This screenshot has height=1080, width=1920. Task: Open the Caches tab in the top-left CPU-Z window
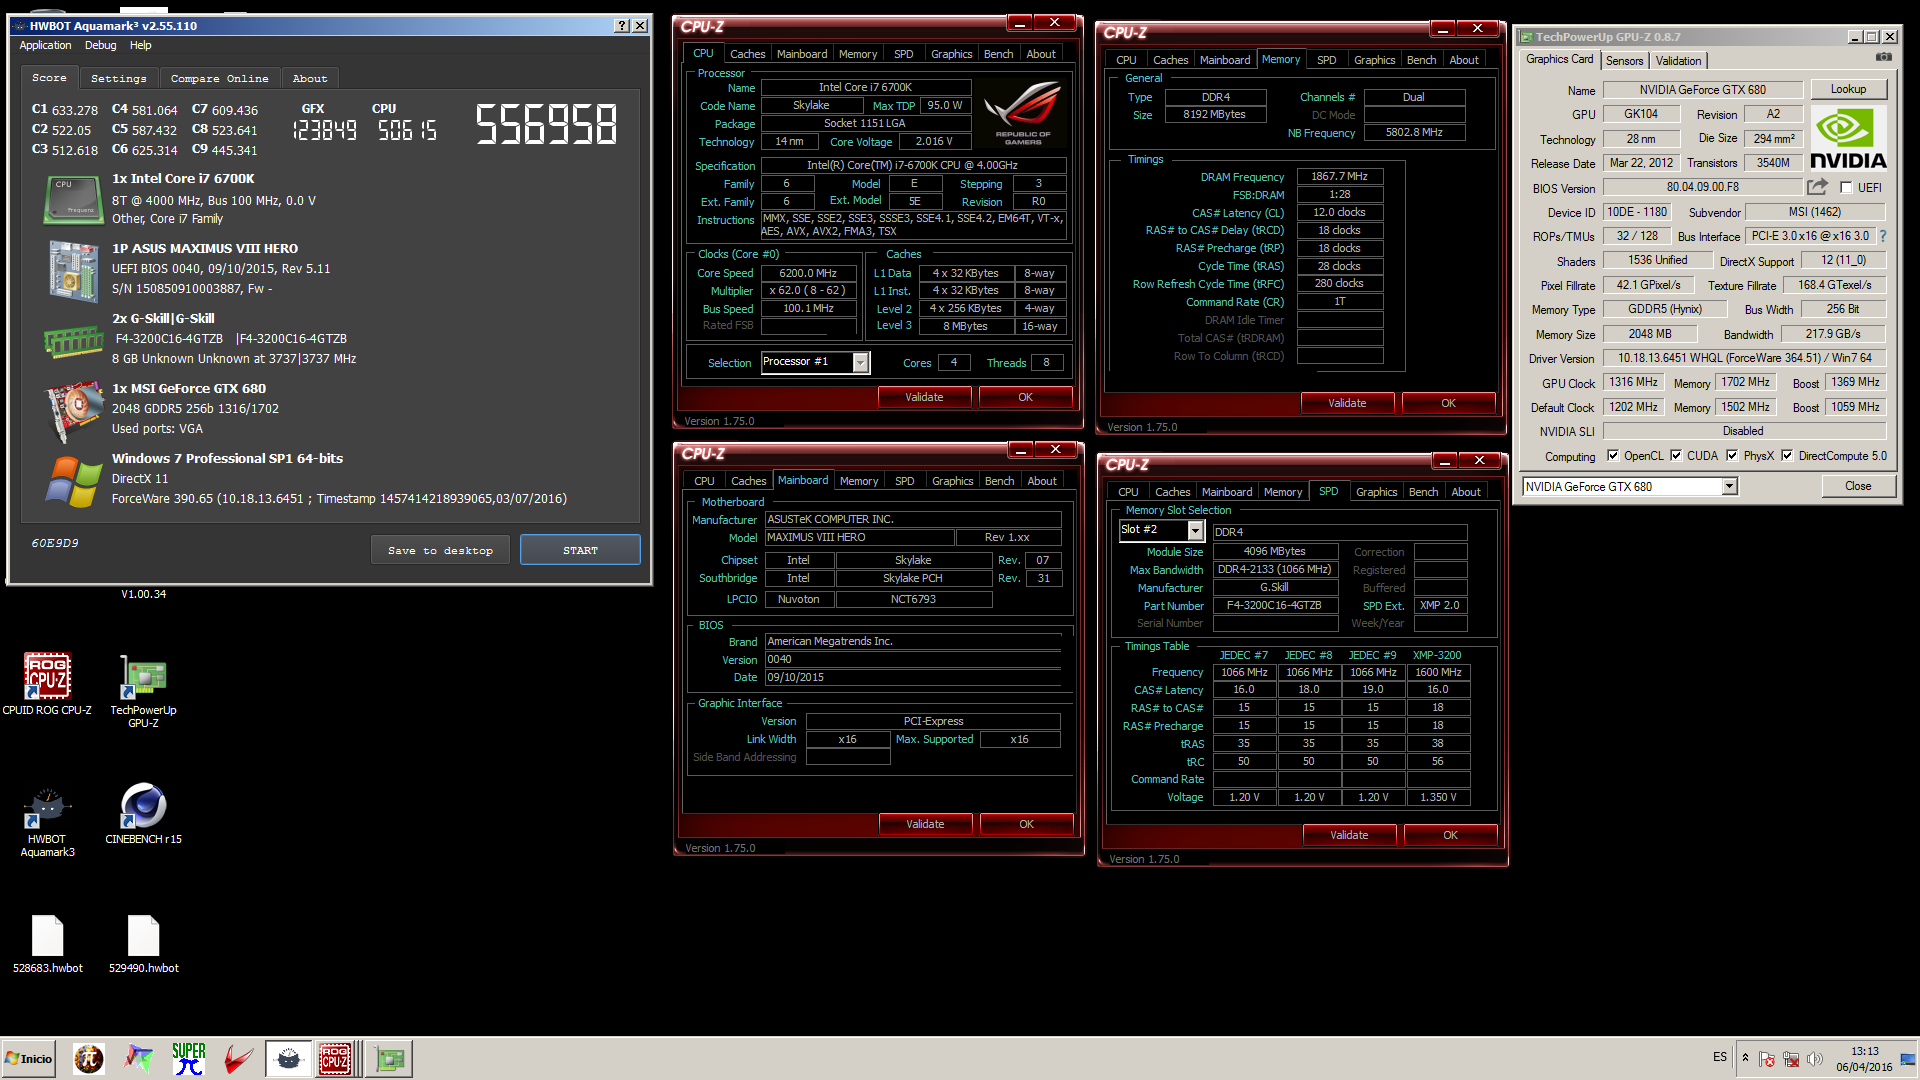747,54
